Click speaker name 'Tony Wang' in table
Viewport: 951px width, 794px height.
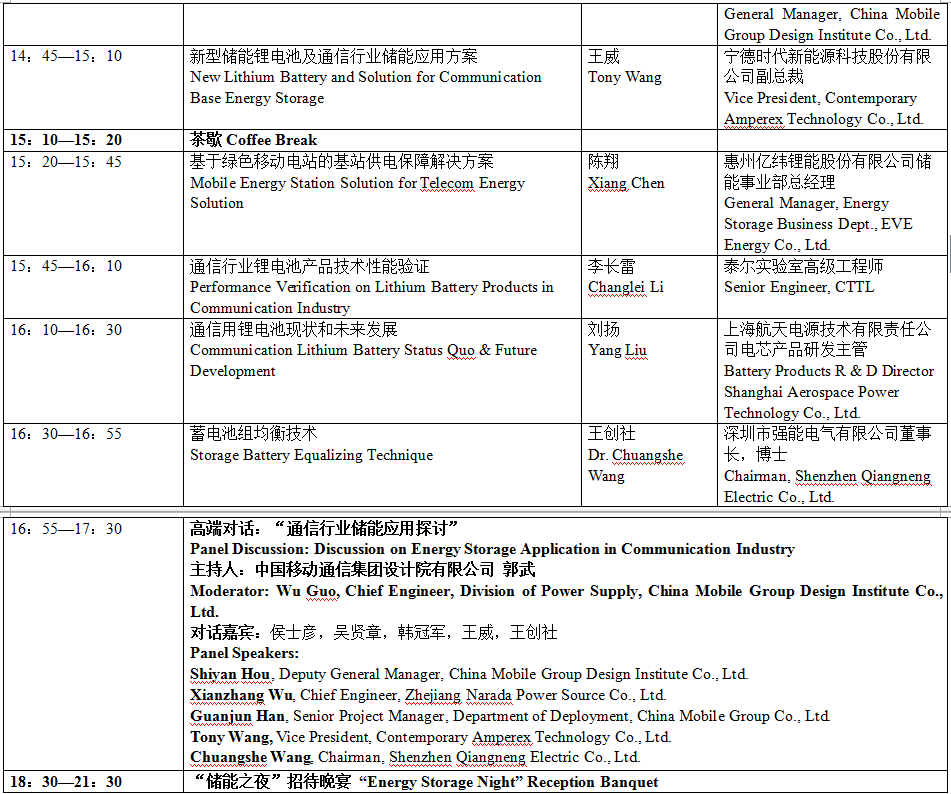pyautogui.click(x=624, y=77)
